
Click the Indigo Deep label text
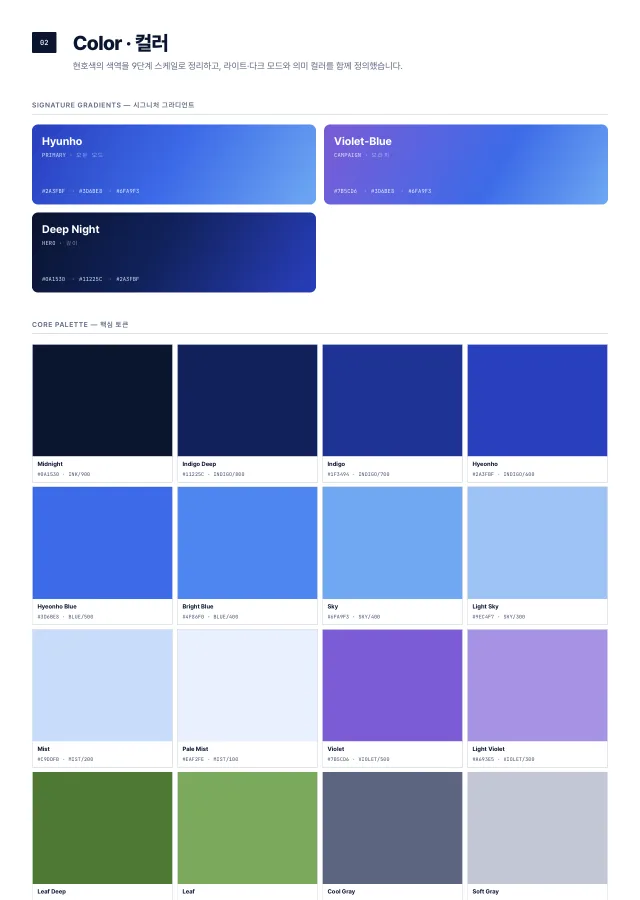pos(199,464)
